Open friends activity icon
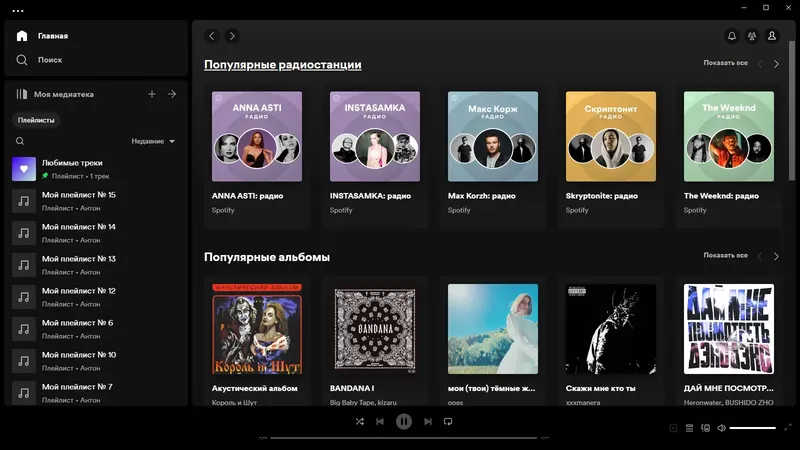Image resolution: width=800 pixels, height=450 pixels. pyautogui.click(x=752, y=36)
